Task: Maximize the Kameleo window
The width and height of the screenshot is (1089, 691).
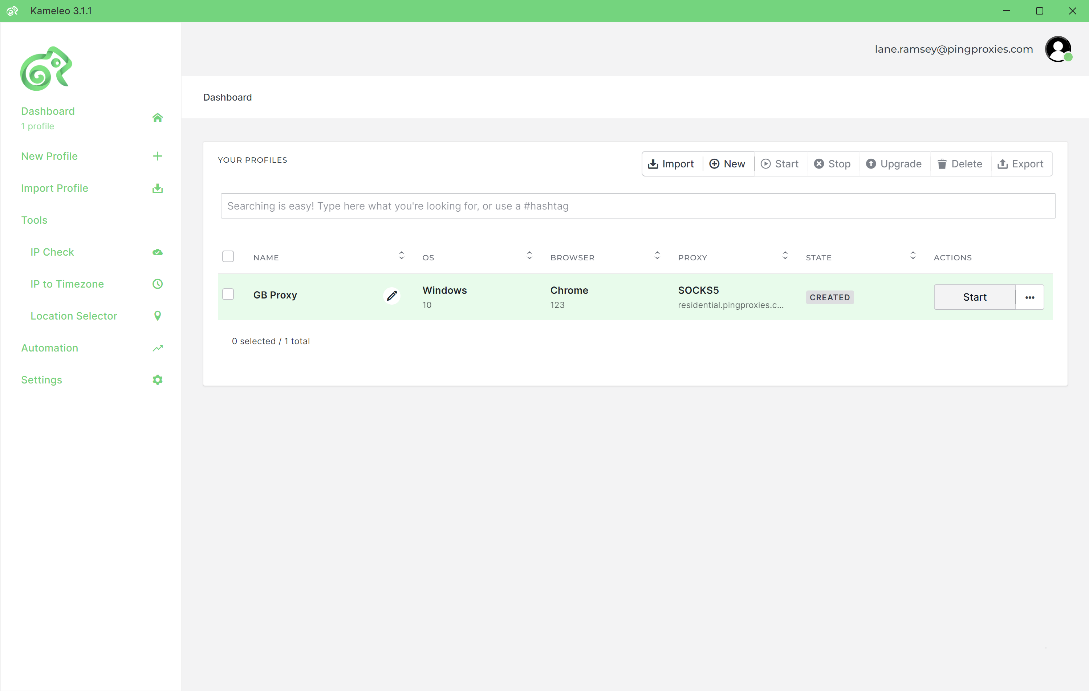Action: tap(1039, 10)
